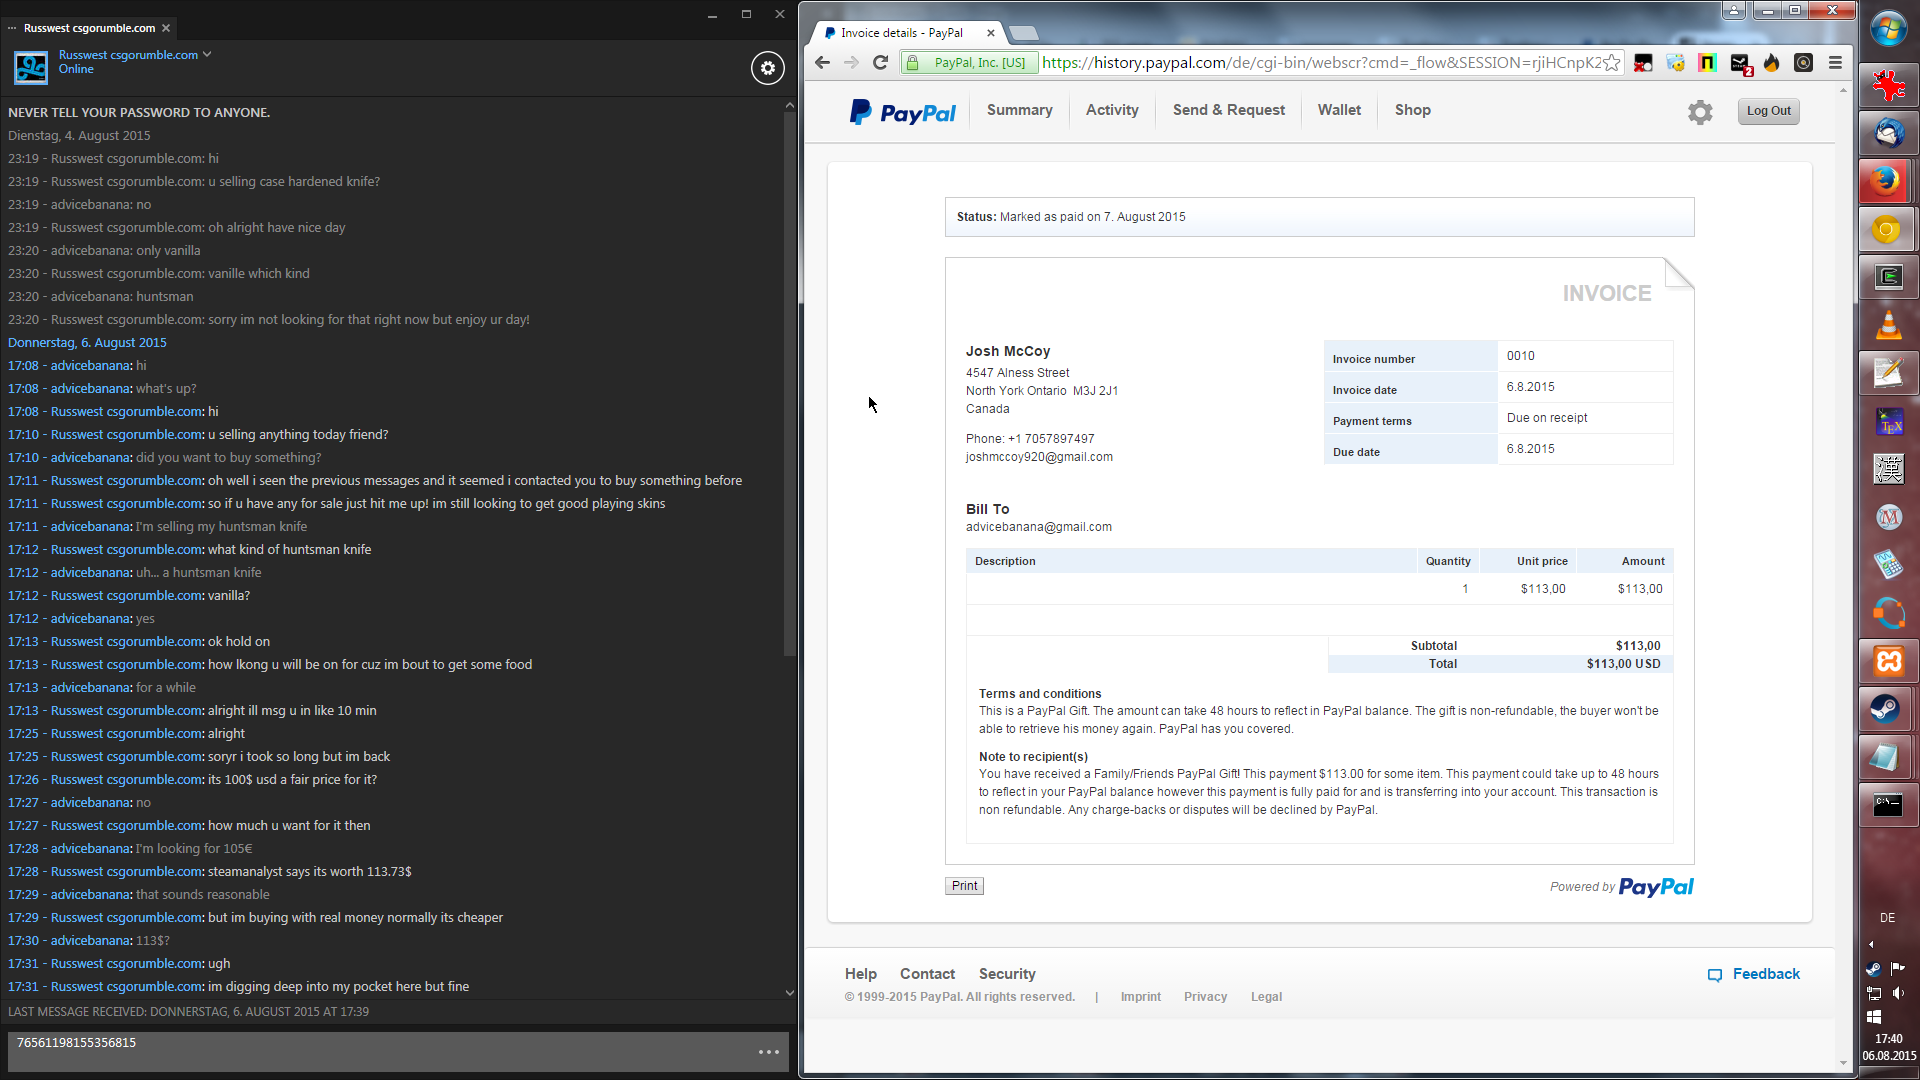Click the chat options ellipsis button
1920x1080 pixels.
click(x=768, y=1052)
